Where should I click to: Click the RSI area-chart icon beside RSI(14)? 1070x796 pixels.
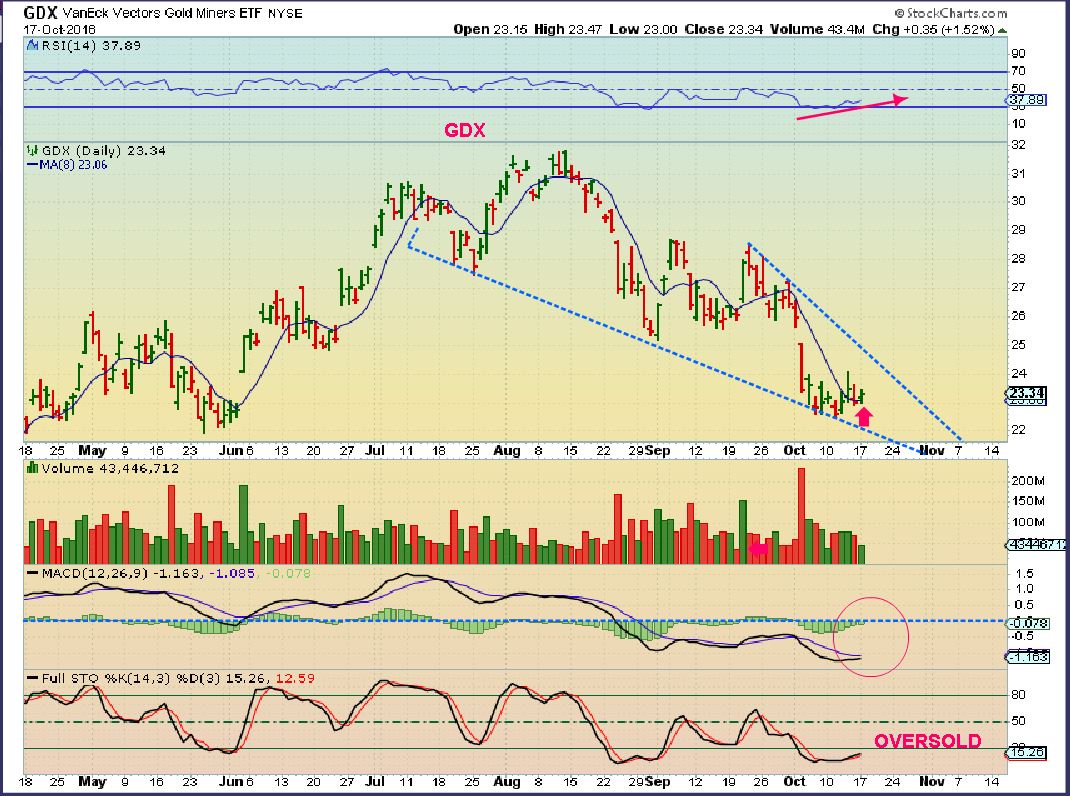[x=32, y=46]
